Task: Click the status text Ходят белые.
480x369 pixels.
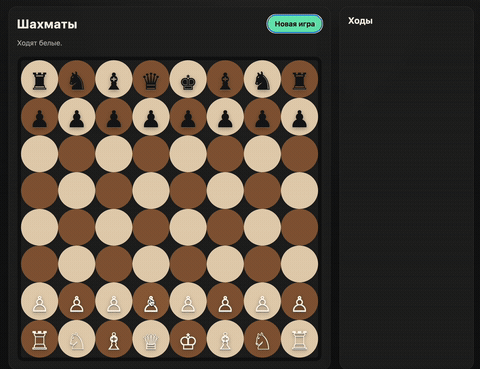Action: click(x=39, y=43)
